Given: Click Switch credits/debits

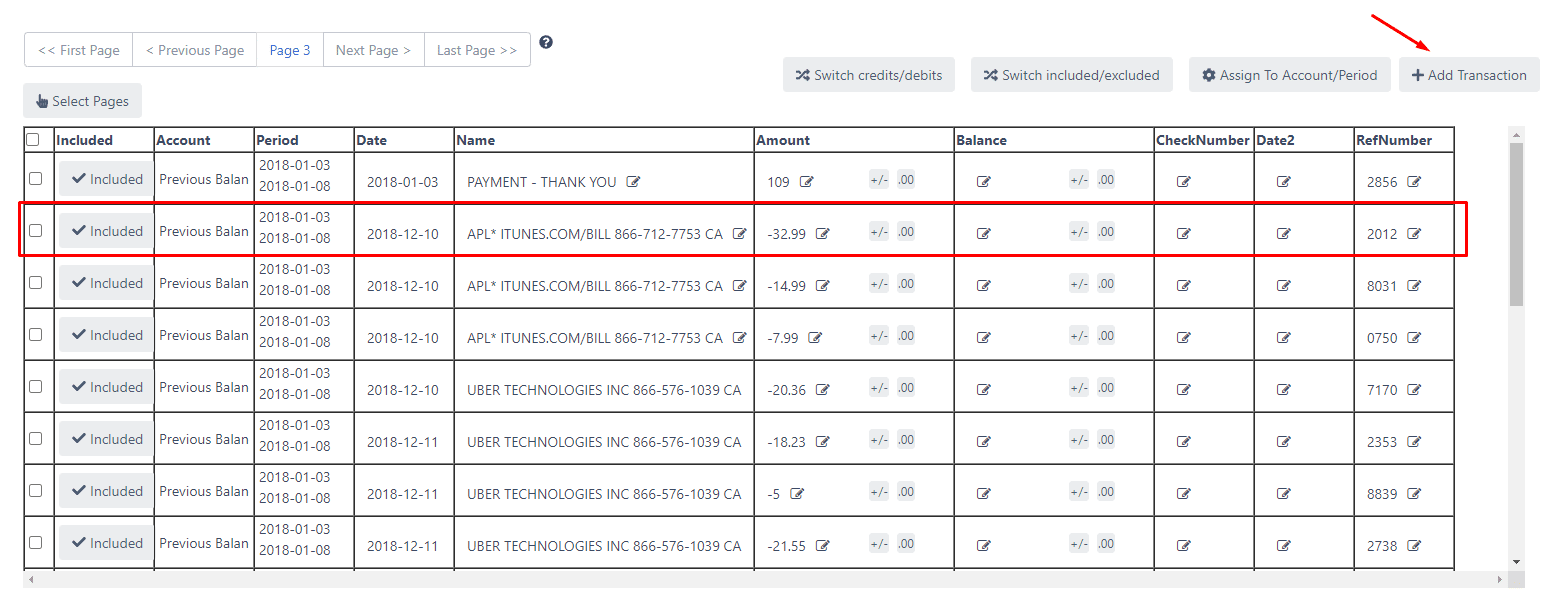Looking at the screenshot, I should [x=868, y=74].
